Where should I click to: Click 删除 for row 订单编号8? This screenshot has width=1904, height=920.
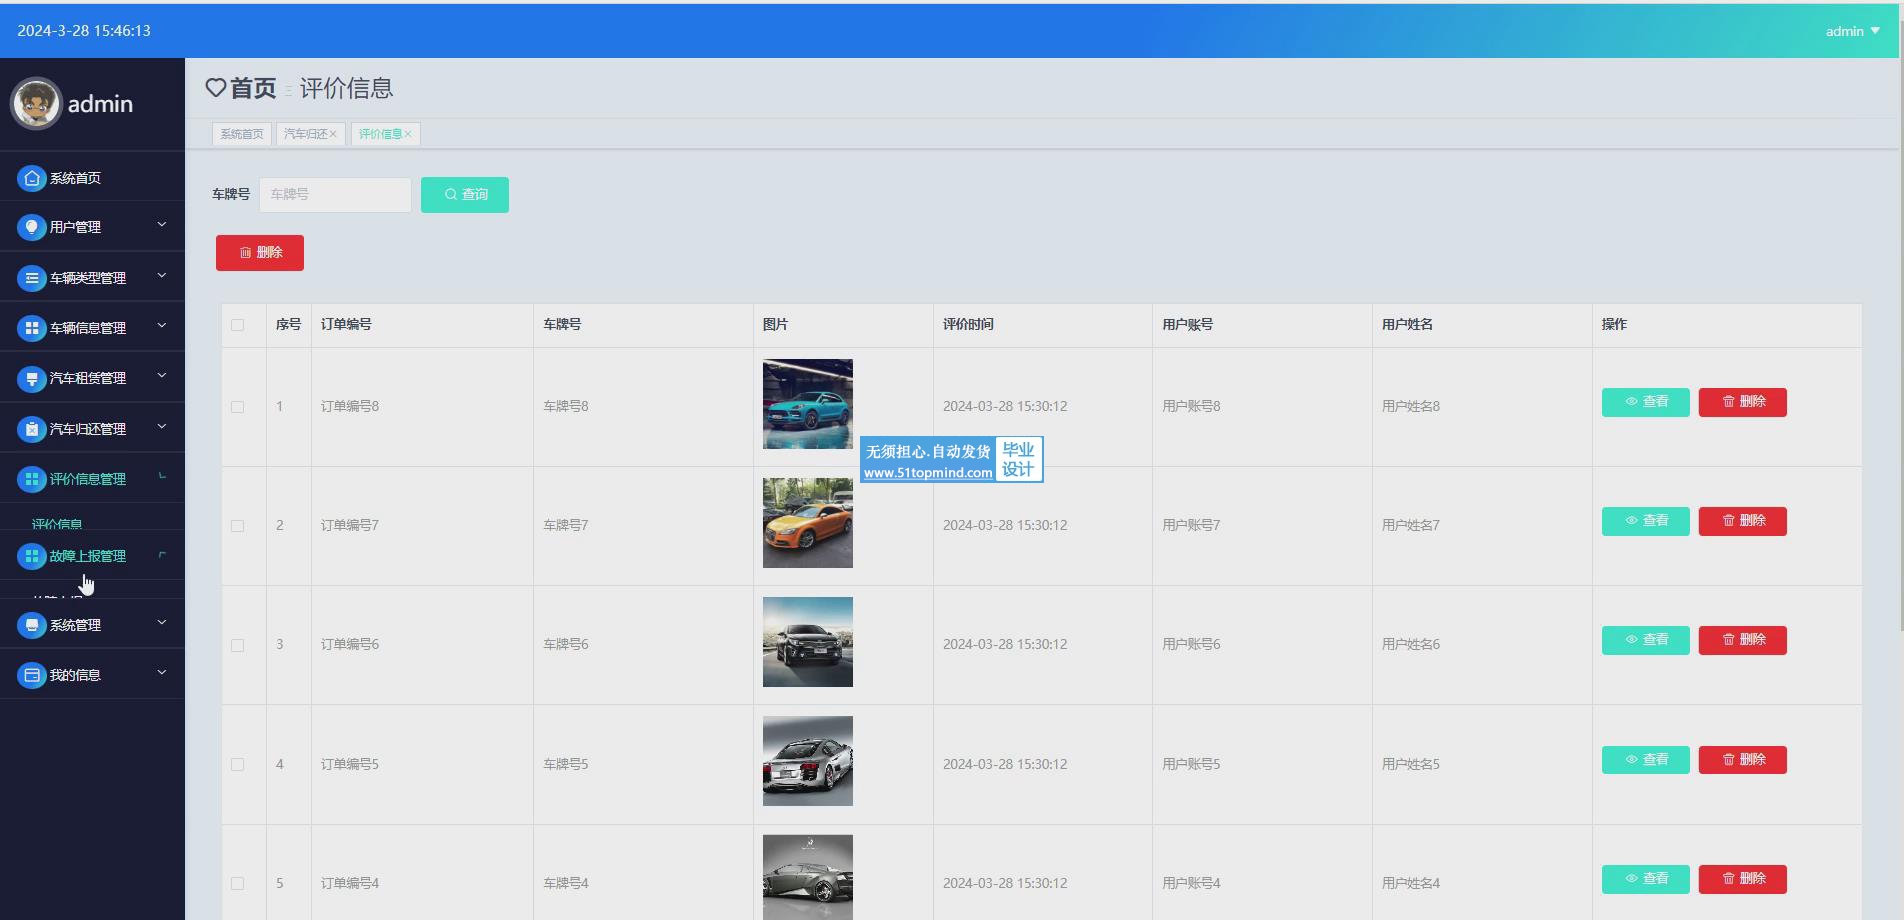[1743, 402]
